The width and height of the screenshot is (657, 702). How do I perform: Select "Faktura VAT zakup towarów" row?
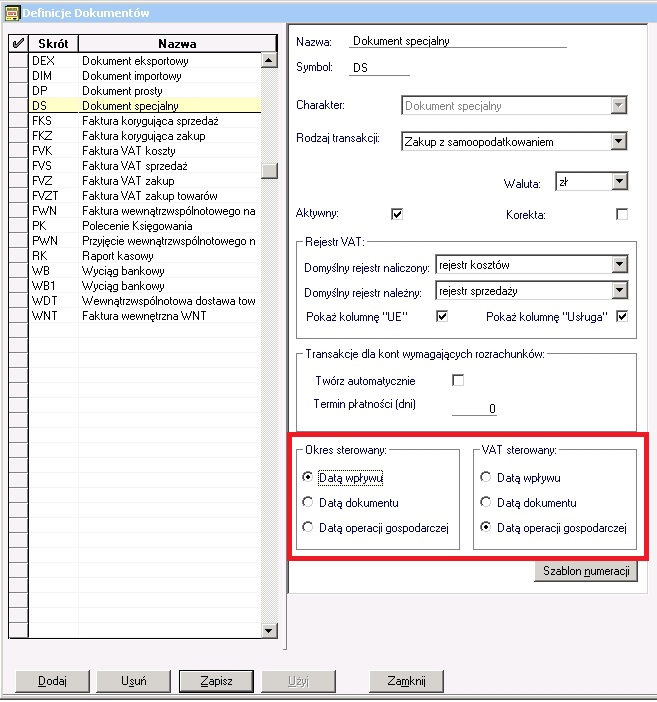(145, 196)
